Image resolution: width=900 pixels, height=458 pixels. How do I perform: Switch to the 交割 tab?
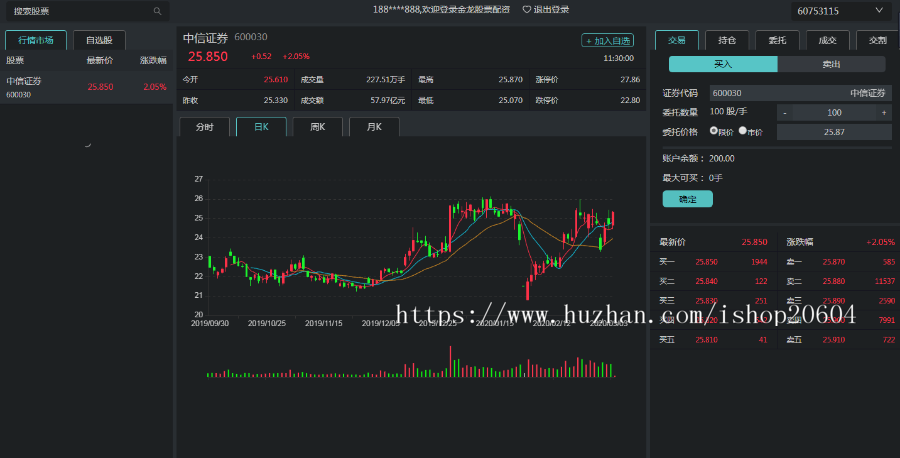click(878, 40)
